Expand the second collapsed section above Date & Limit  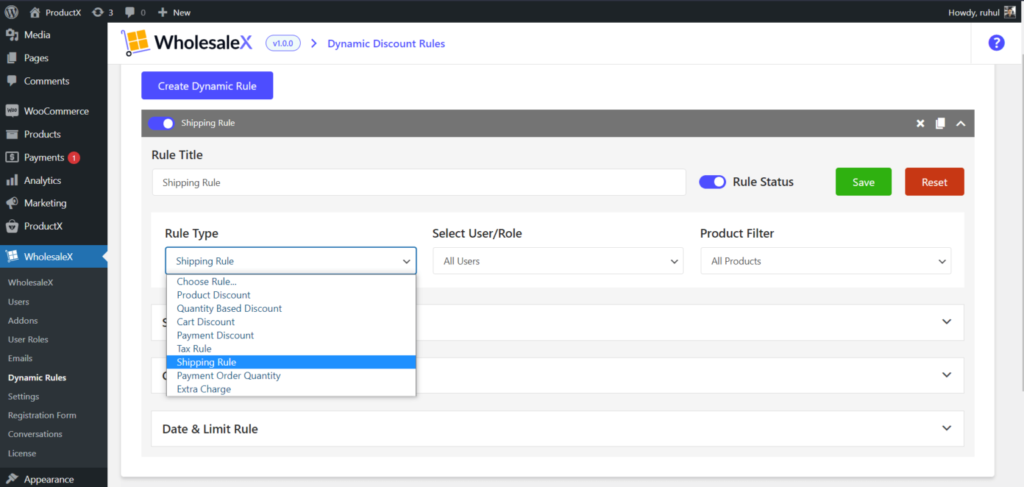(x=557, y=375)
